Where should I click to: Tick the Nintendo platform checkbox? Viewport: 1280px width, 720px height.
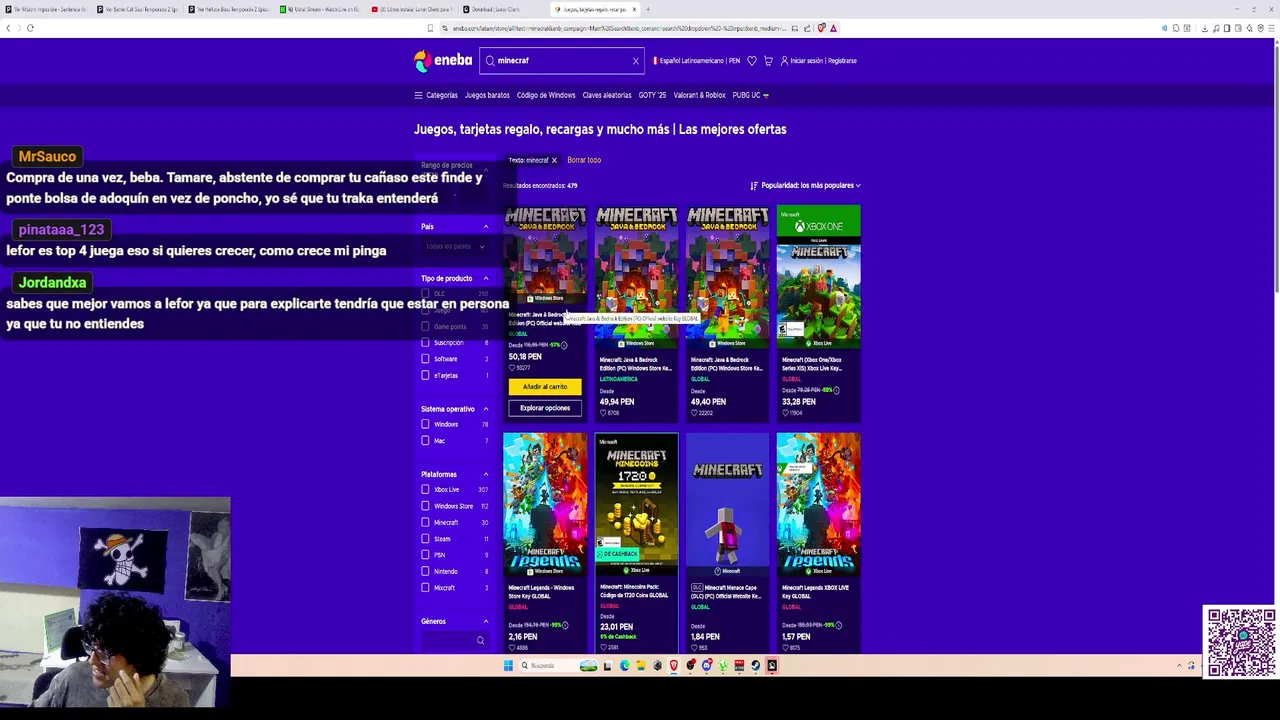(425, 571)
